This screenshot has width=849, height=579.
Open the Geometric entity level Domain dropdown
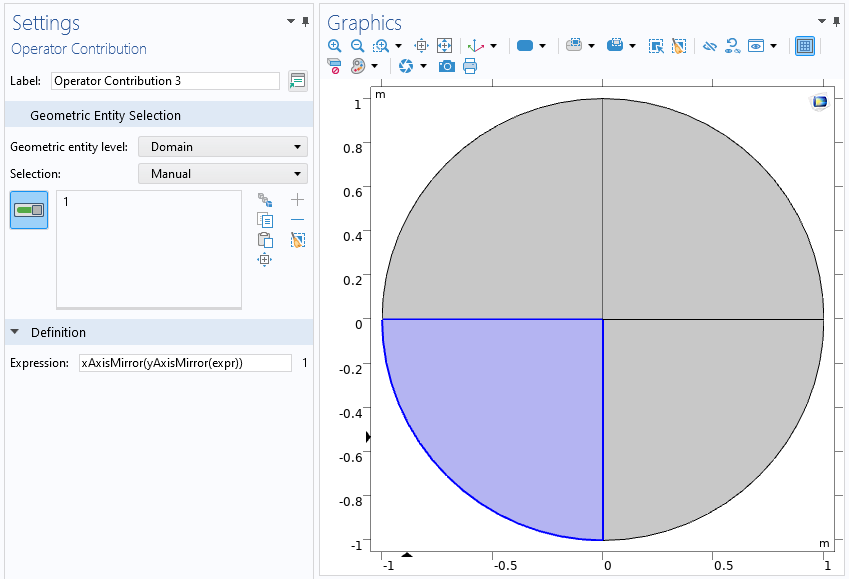click(223, 147)
